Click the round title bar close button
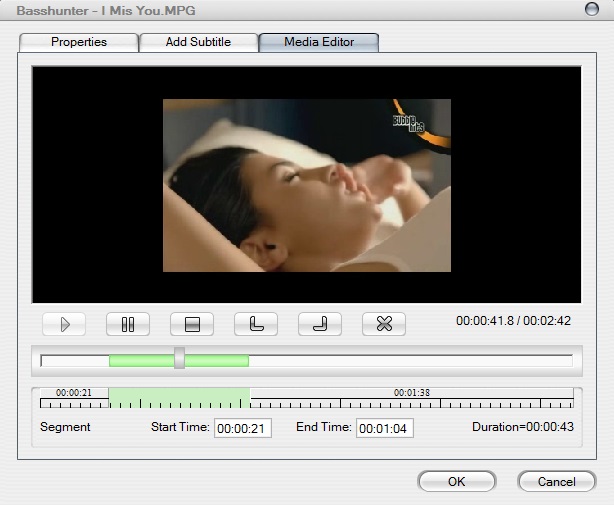Viewport: 614px width, 505px height. 592,9
